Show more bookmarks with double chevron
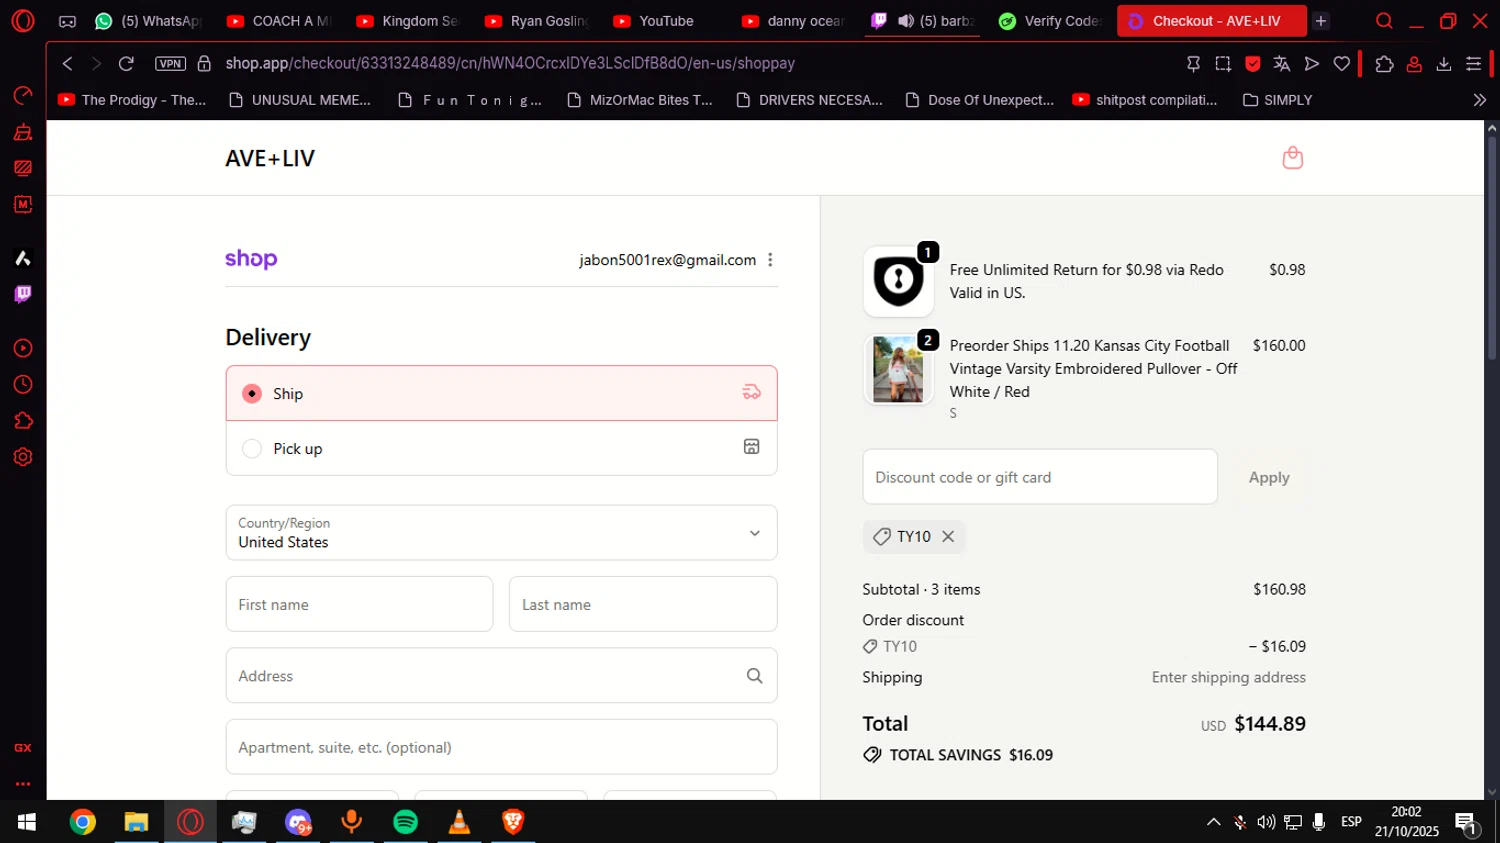The height and width of the screenshot is (843, 1500). pos(1480,100)
